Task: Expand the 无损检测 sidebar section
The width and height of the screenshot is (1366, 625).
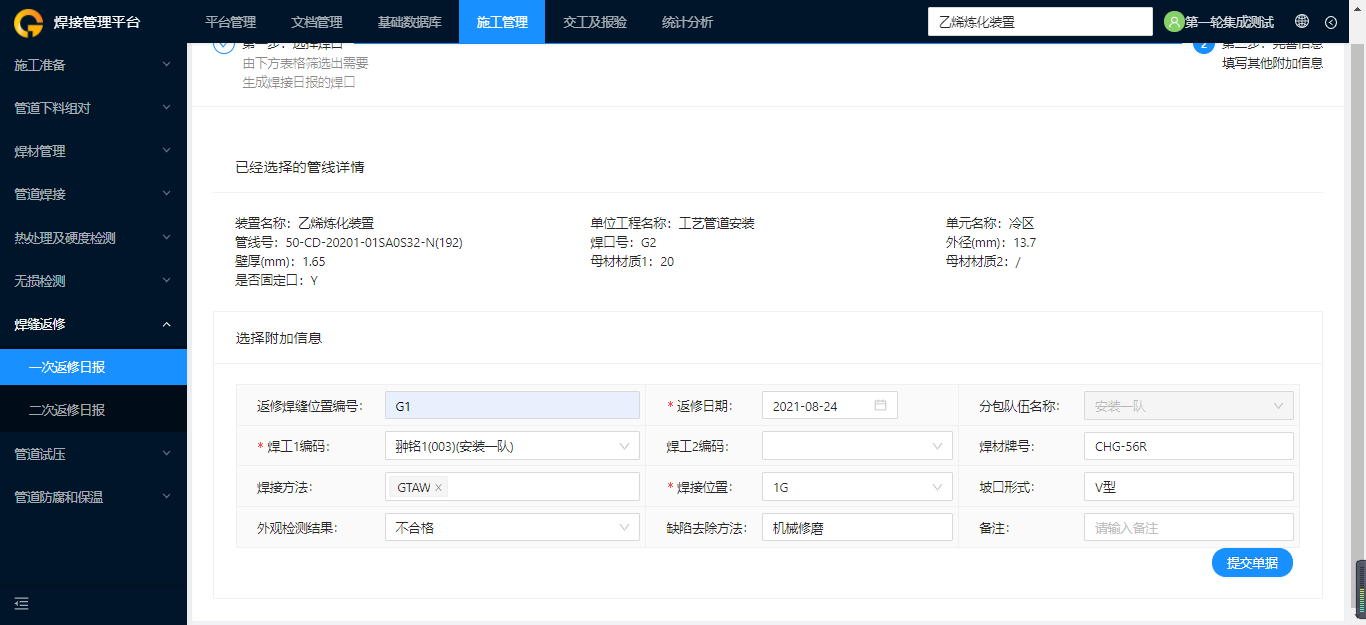Action: 93,281
